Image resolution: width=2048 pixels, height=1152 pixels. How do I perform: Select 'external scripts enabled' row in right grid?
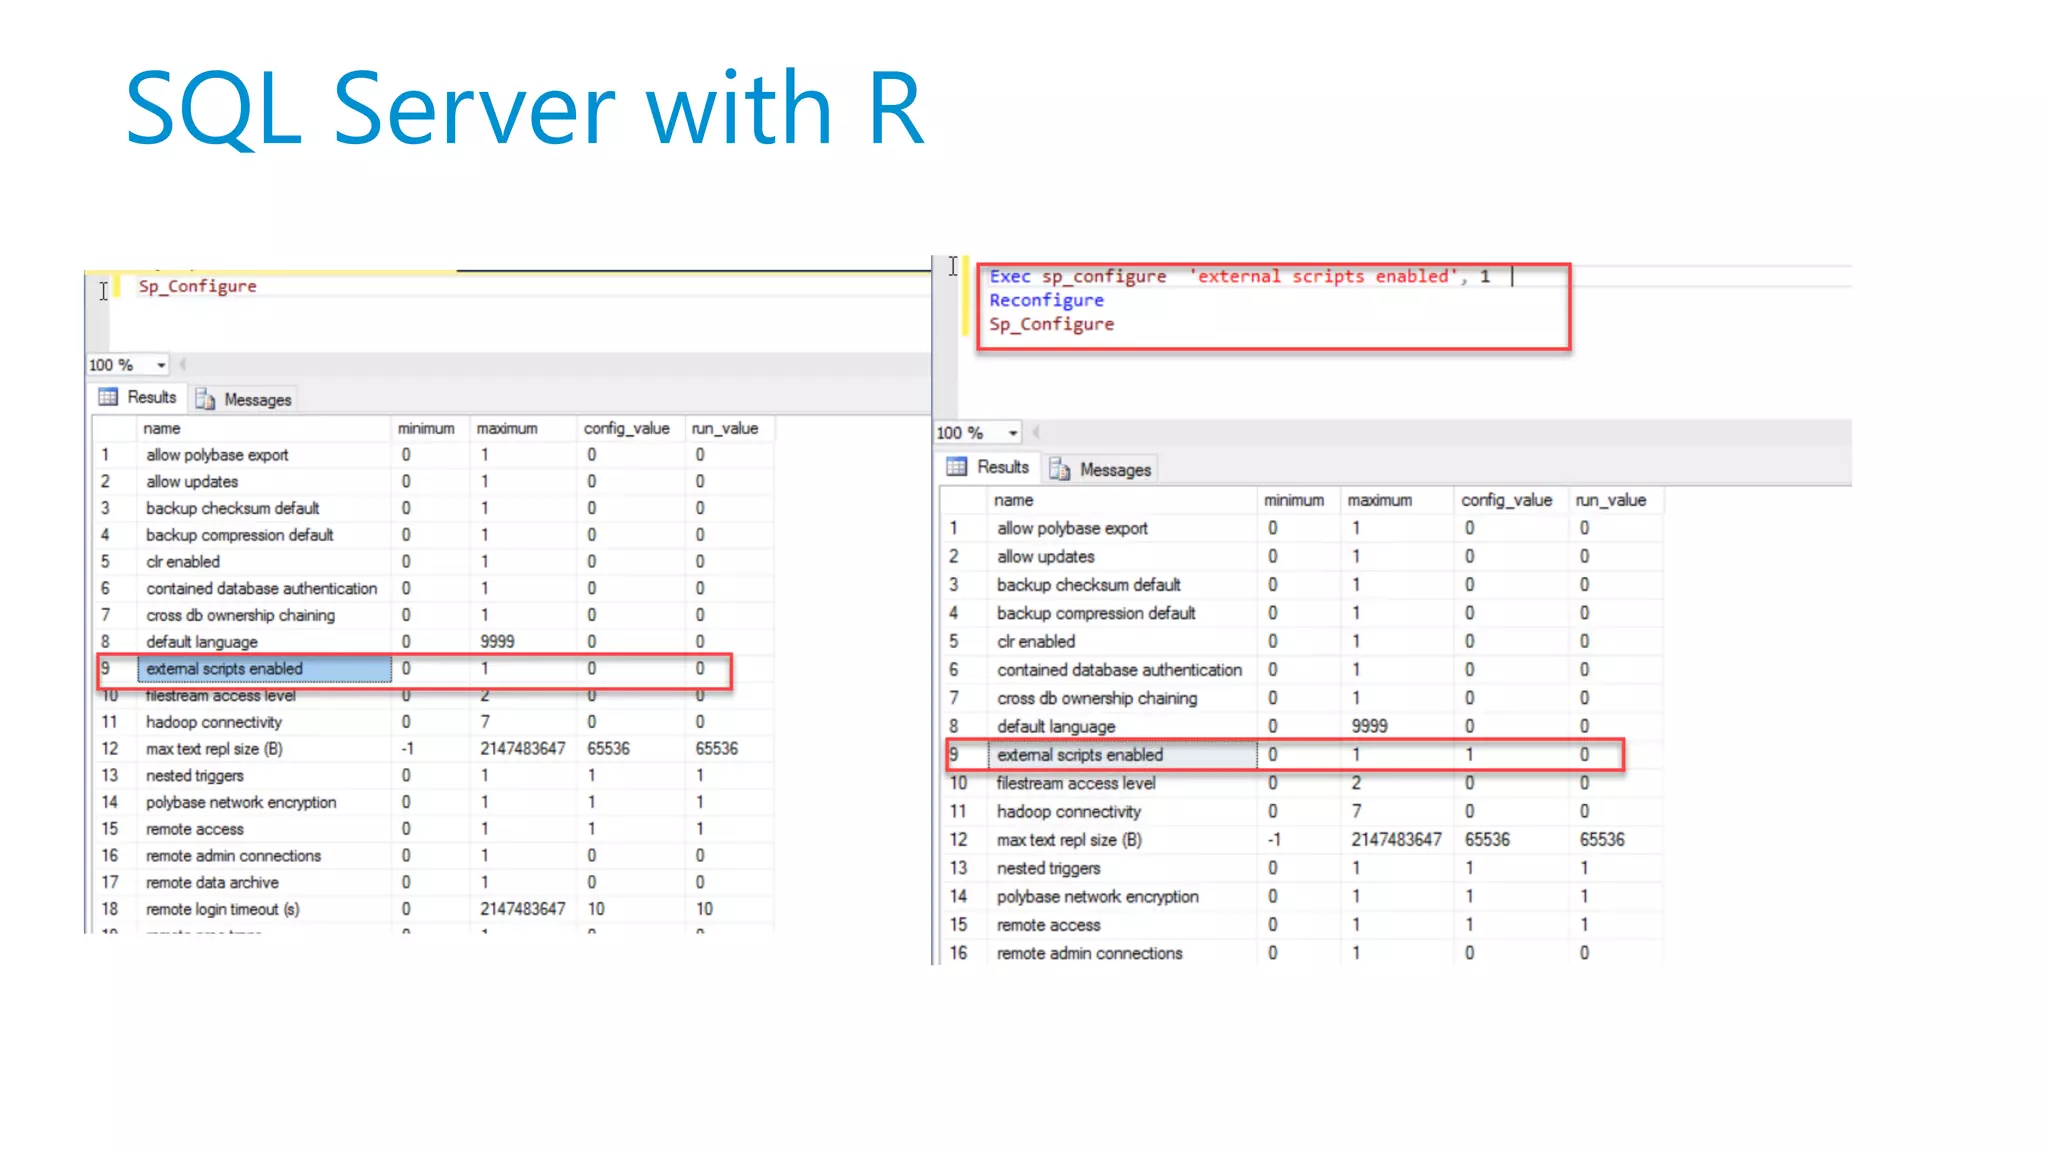click(1079, 755)
